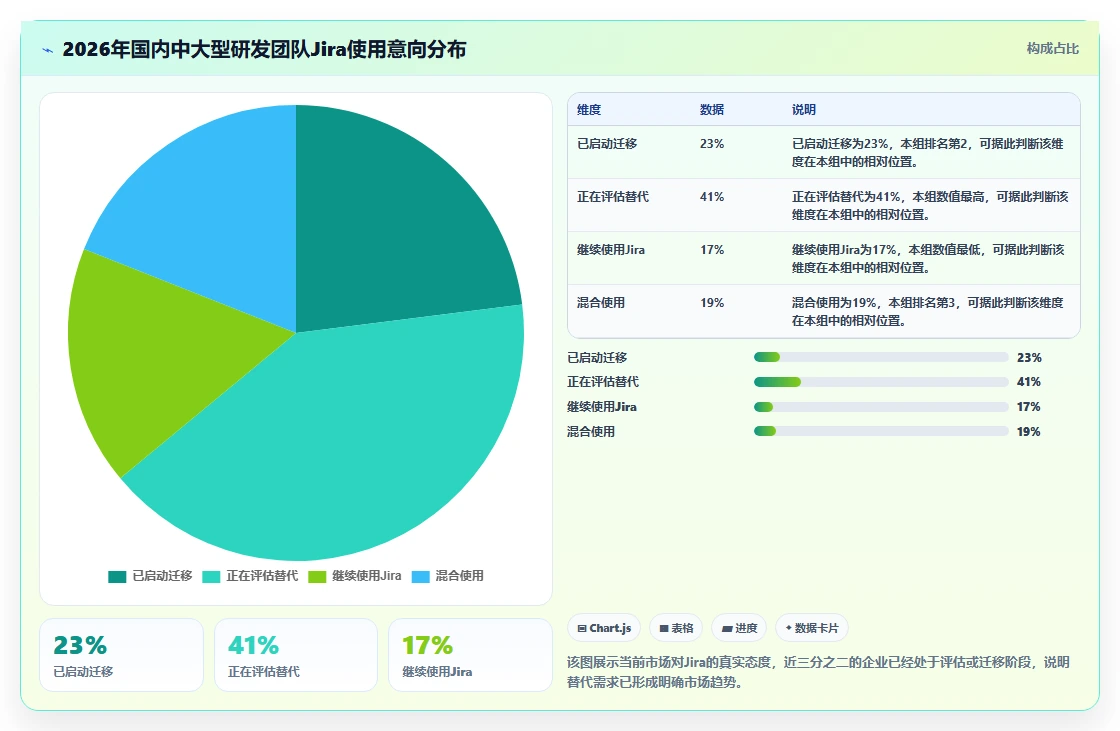Toggle the 正在评估替代 legend swatch
The height and width of the screenshot is (731, 1120).
click(x=211, y=577)
